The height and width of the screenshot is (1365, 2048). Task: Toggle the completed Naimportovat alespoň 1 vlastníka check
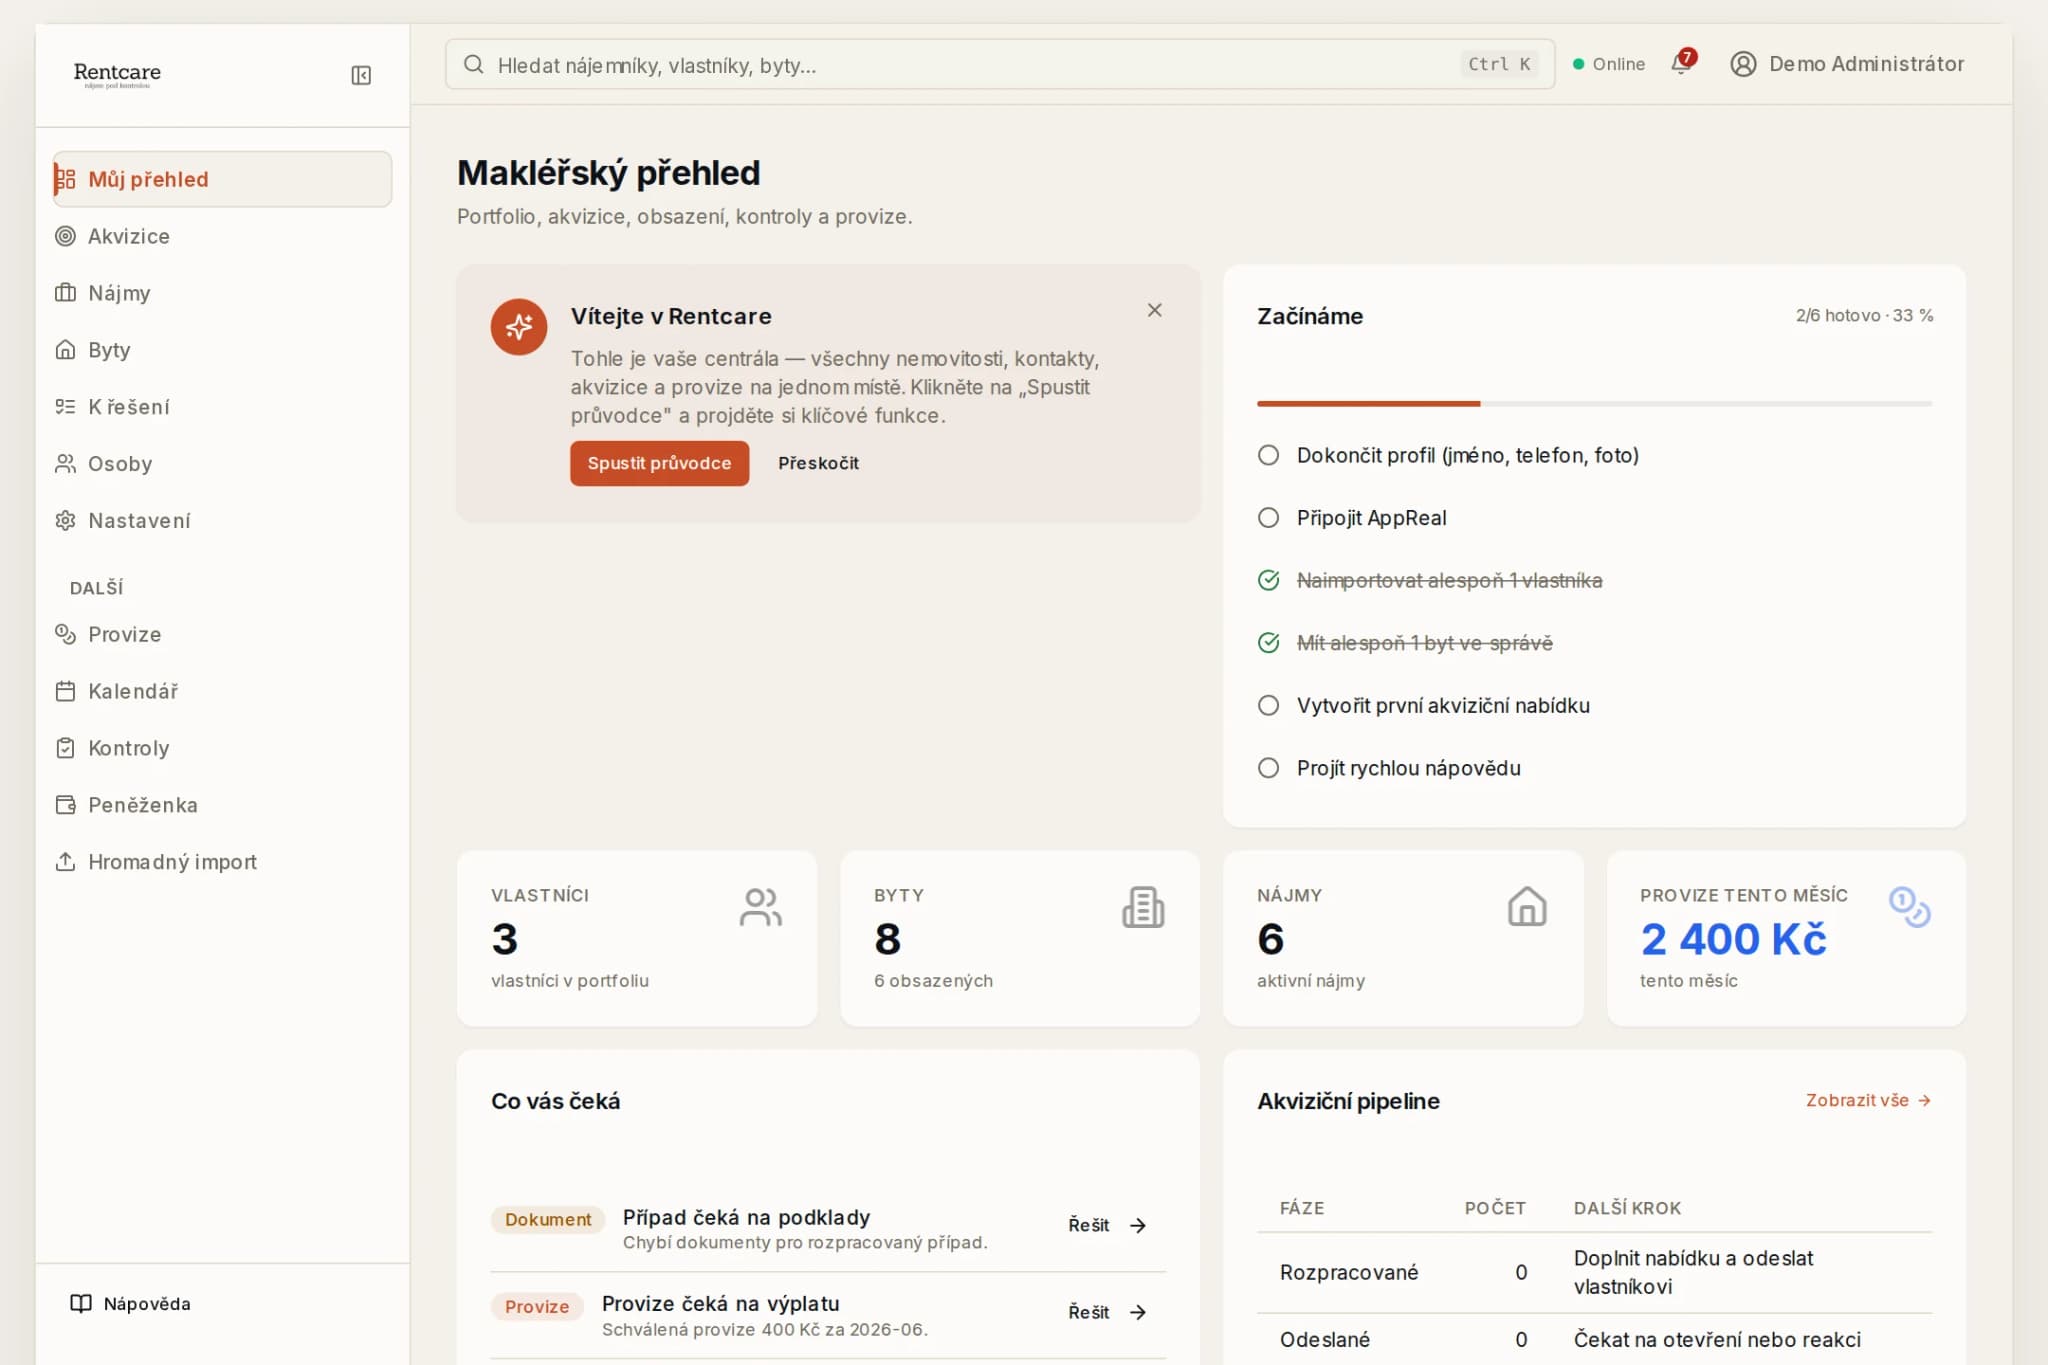1268,580
